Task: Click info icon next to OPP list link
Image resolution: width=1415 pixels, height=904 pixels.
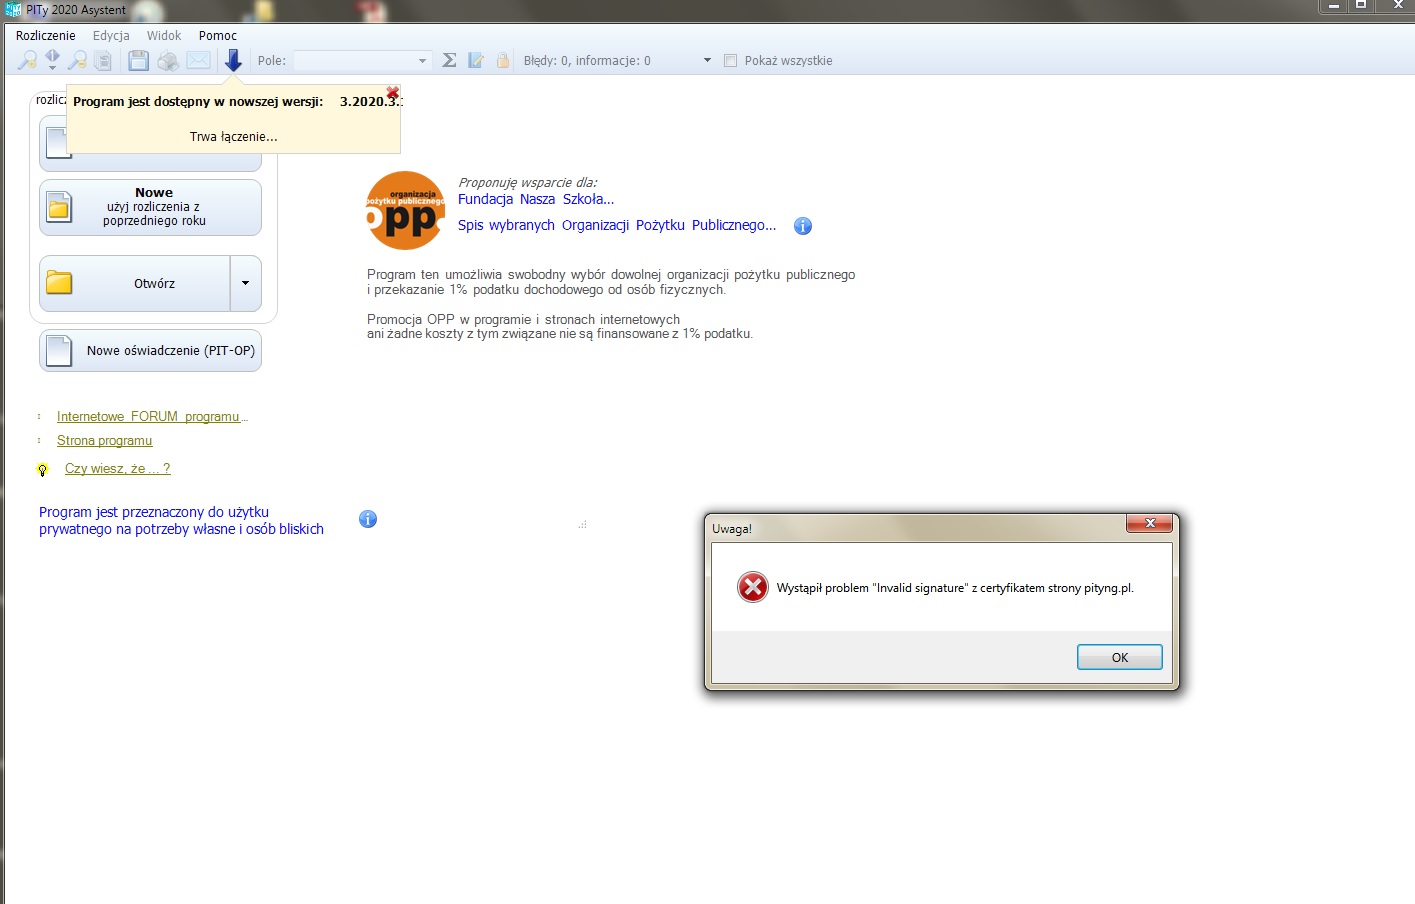Action: [x=802, y=226]
